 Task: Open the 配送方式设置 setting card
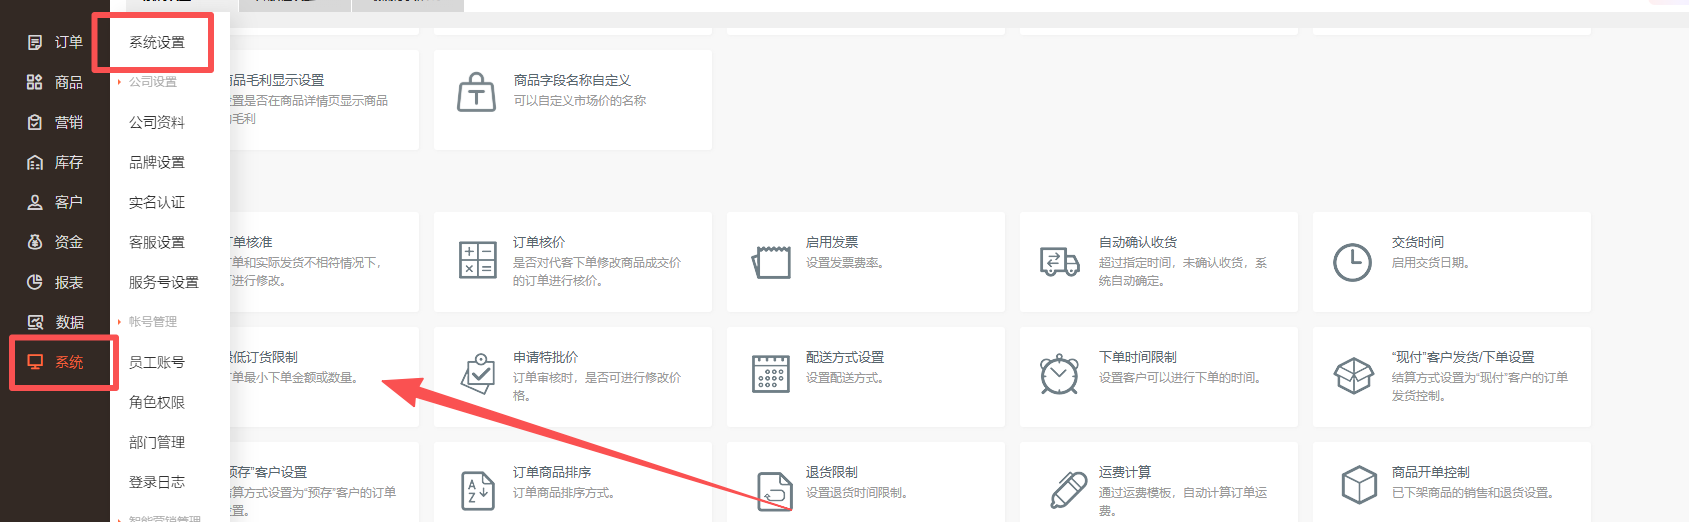[866, 377]
